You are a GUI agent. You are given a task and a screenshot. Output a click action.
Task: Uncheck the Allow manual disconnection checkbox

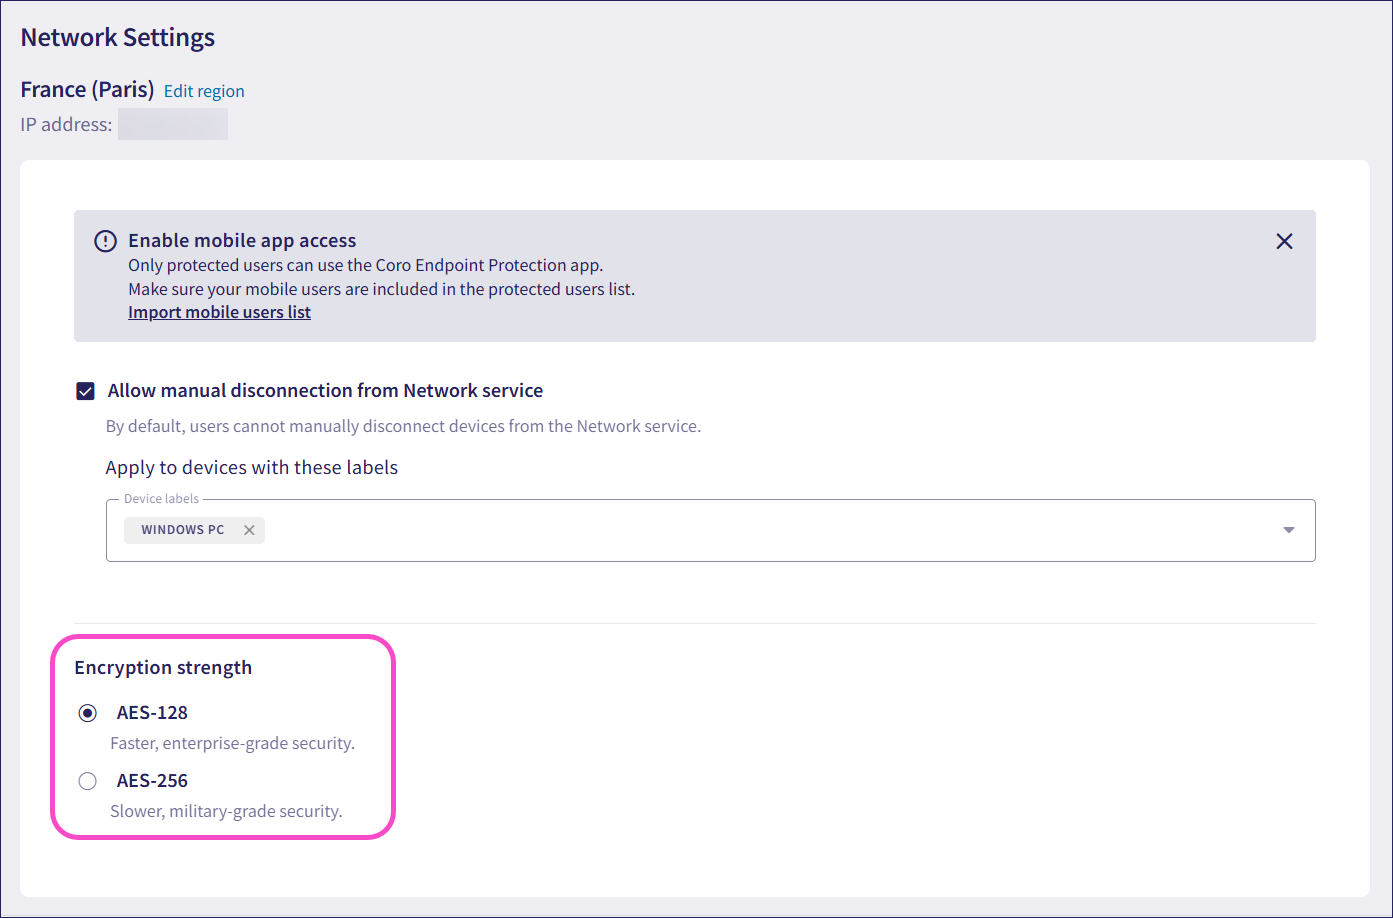coord(86,391)
